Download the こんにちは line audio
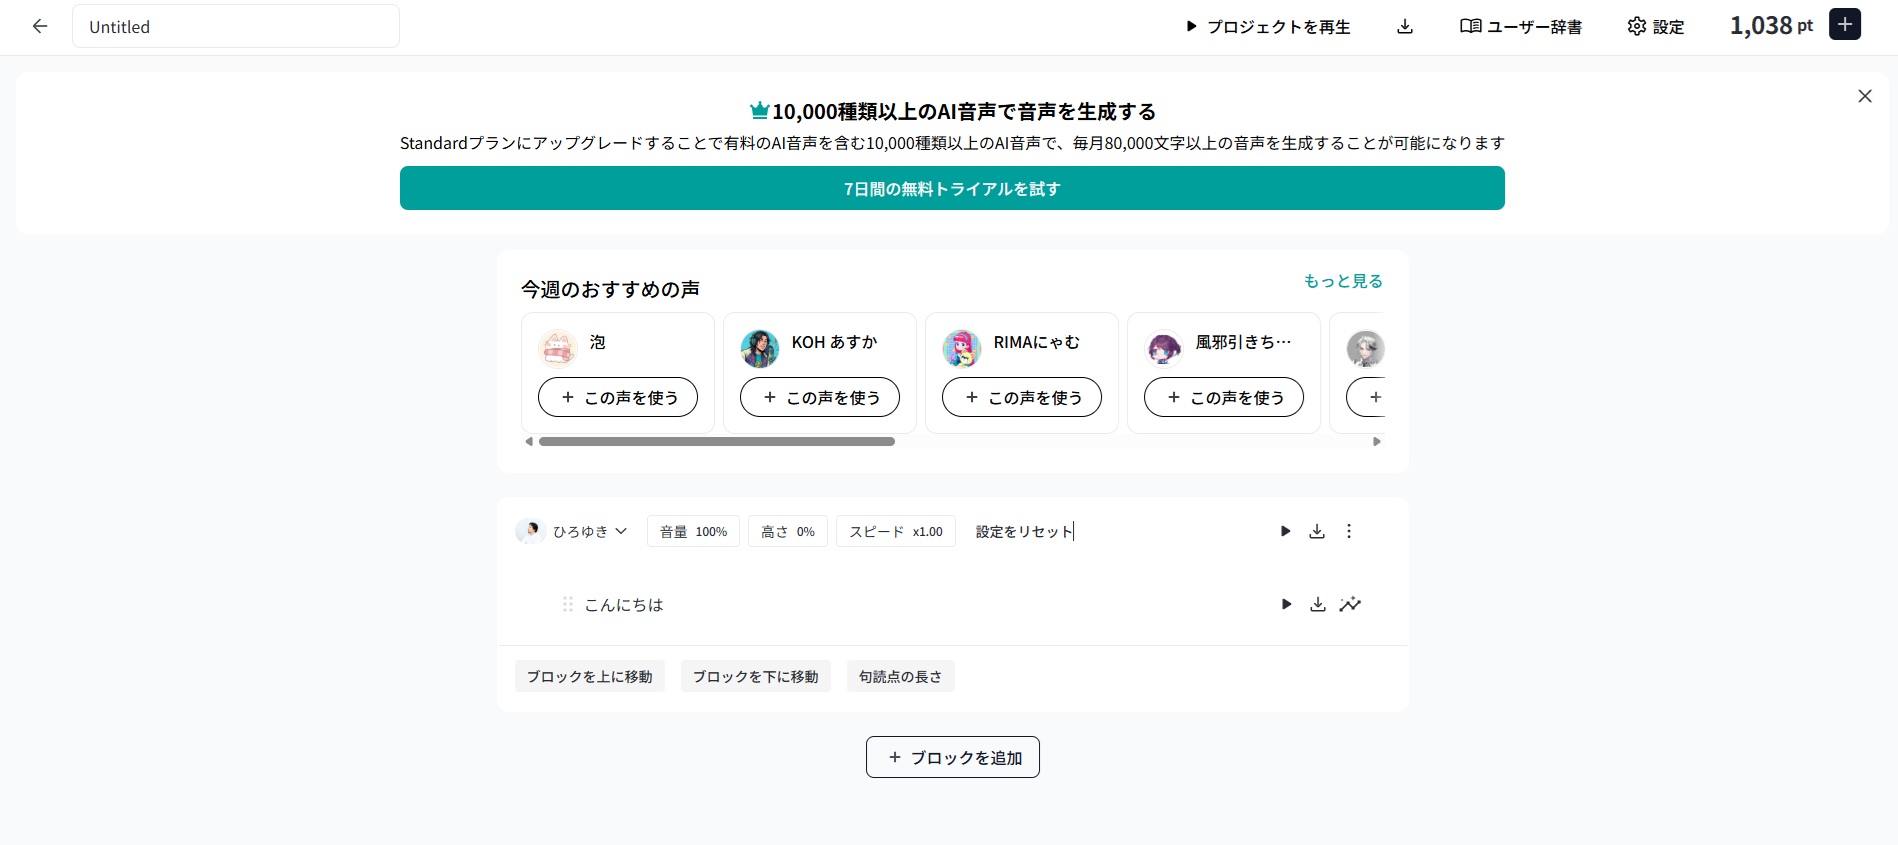Image resolution: width=1898 pixels, height=845 pixels. point(1318,604)
